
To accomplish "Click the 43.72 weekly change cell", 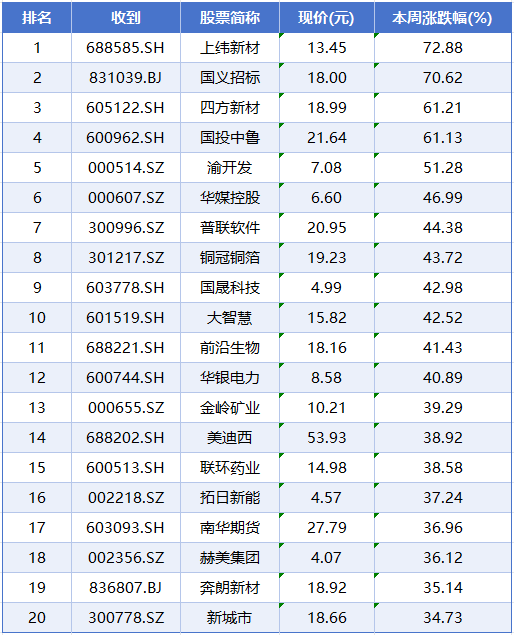I will point(443,258).
